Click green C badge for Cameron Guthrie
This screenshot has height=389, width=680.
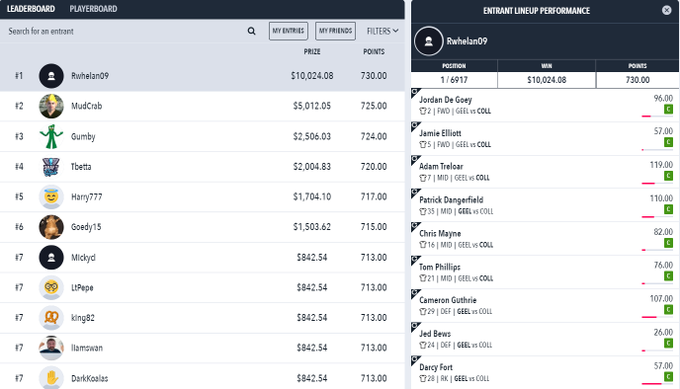[x=668, y=310]
